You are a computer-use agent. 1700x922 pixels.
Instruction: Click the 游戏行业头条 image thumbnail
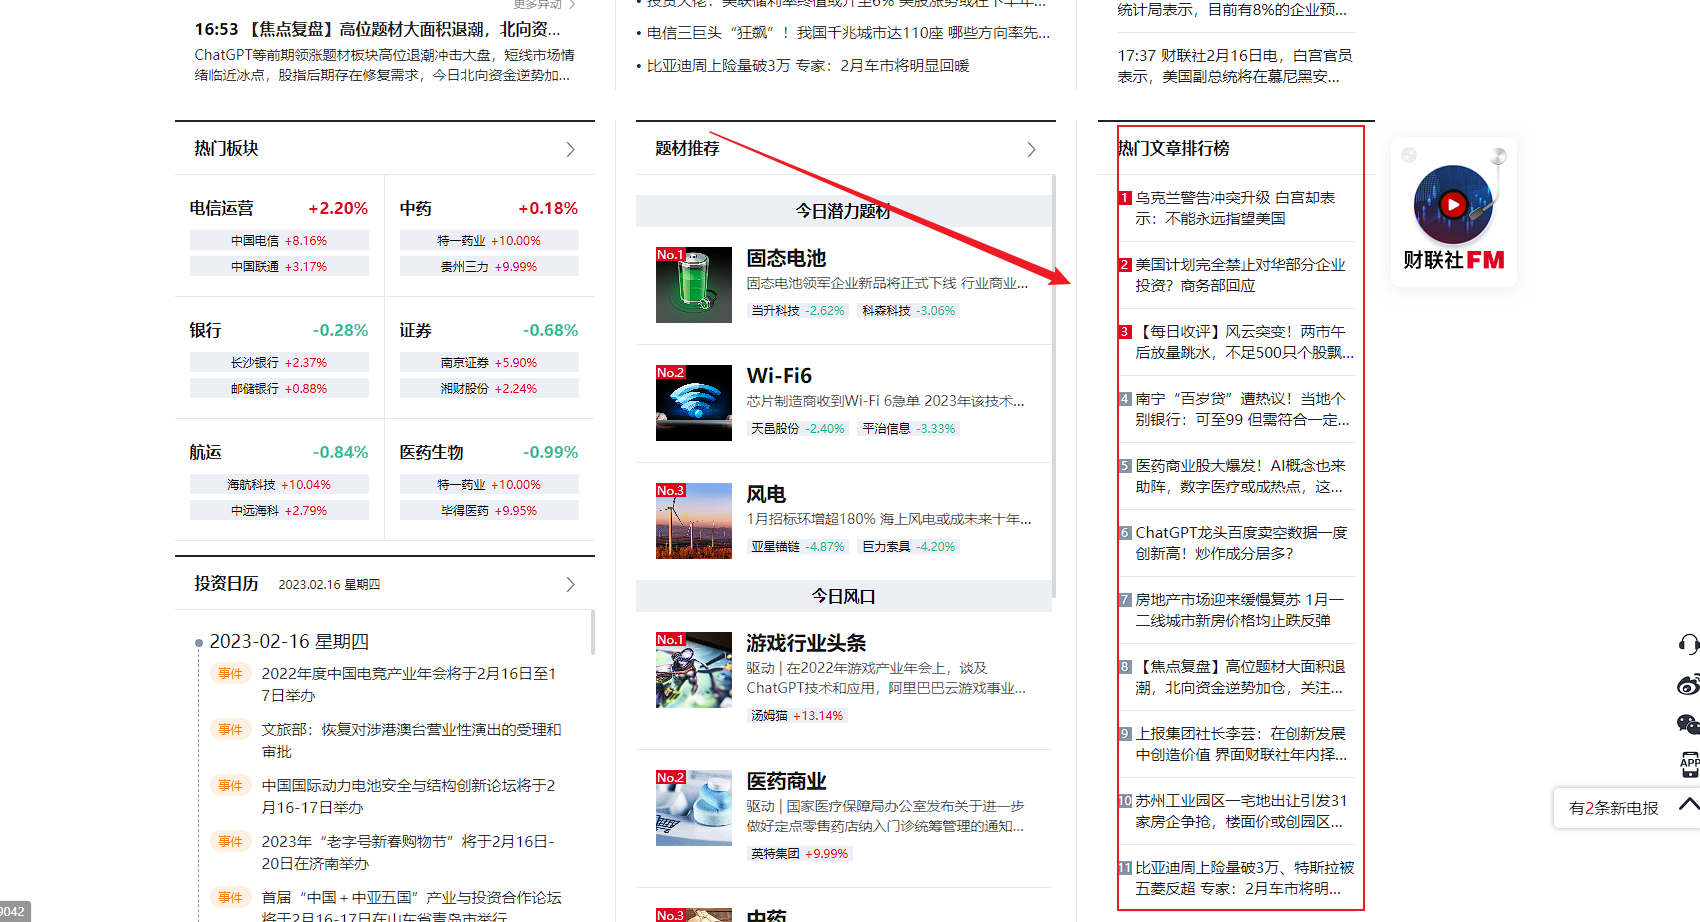tap(693, 669)
